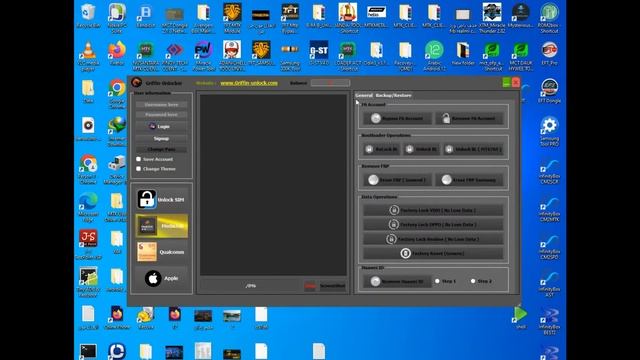Open the EFT Pro desktop icon
Image resolution: width=640 pixels, height=360 pixels.
pyautogui.click(x=549, y=53)
